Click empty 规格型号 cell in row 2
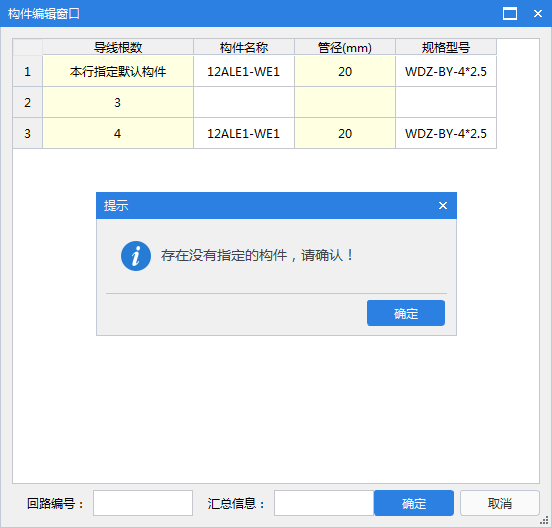The width and height of the screenshot is (552, 528). coord(446,102)
